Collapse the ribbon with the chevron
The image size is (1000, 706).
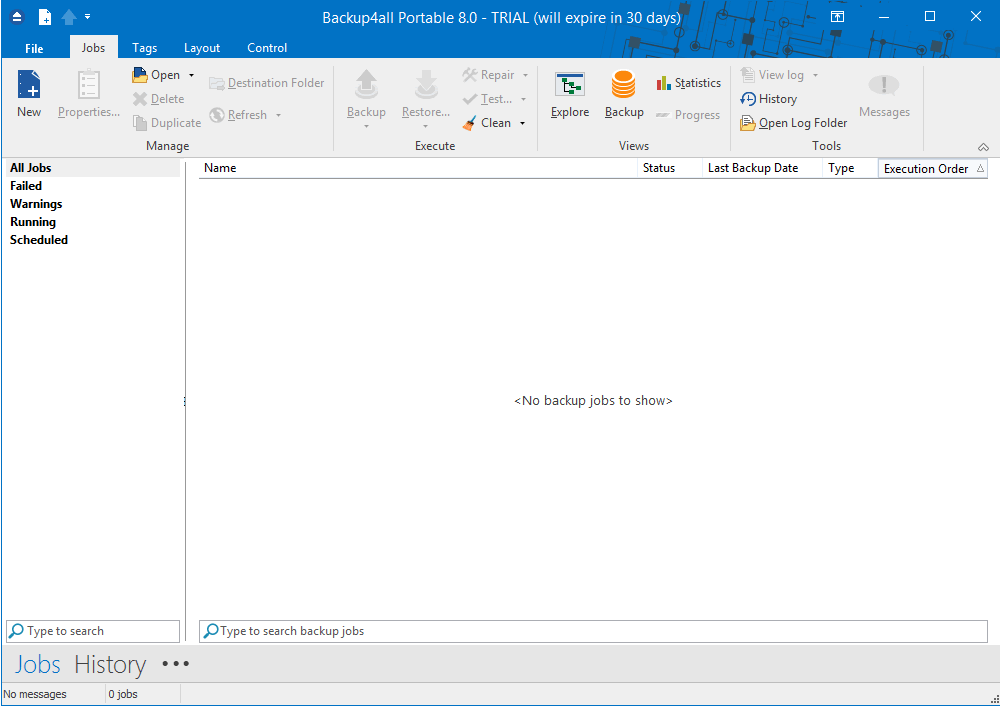click(983, 147)
